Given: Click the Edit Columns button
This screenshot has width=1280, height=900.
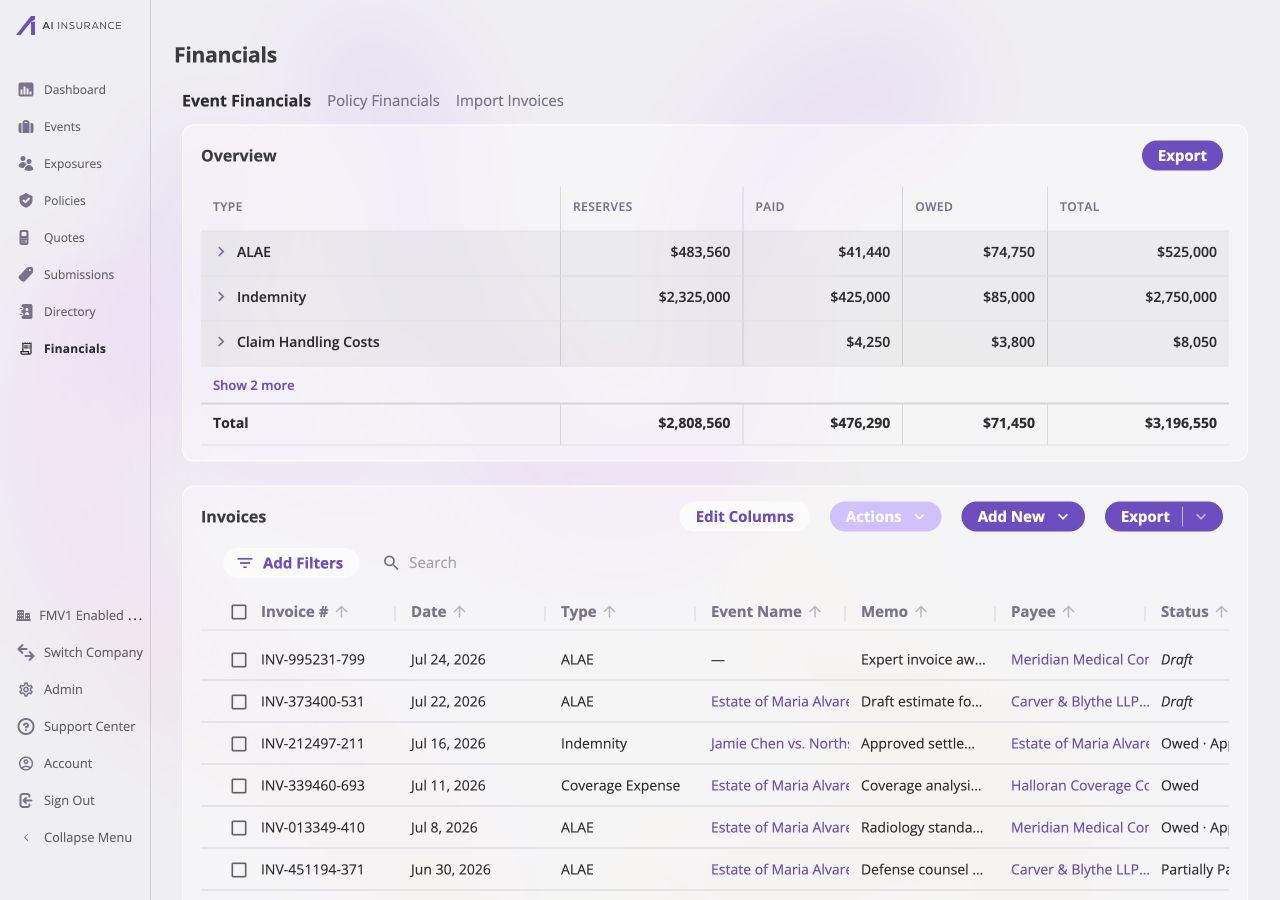Looking at the screenshot, I should click(745, 517).
